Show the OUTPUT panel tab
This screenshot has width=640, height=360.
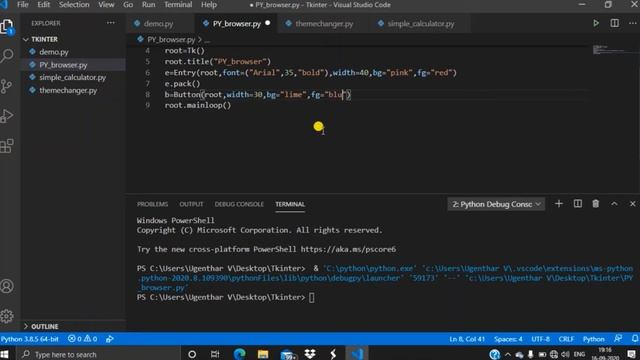click(191, 204)
